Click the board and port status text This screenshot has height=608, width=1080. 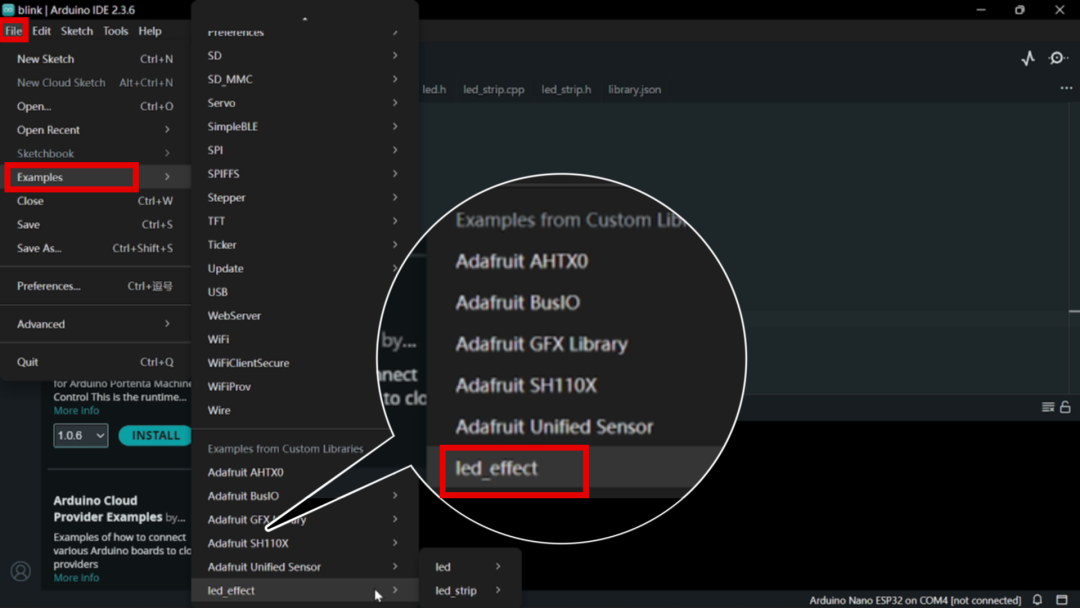[x=914, y=600]
